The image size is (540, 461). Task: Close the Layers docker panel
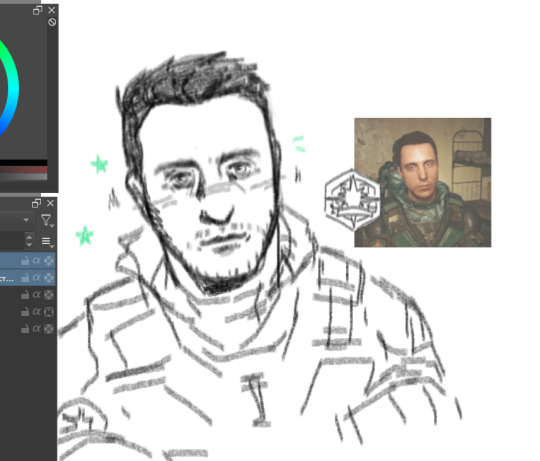click(50, 203)
